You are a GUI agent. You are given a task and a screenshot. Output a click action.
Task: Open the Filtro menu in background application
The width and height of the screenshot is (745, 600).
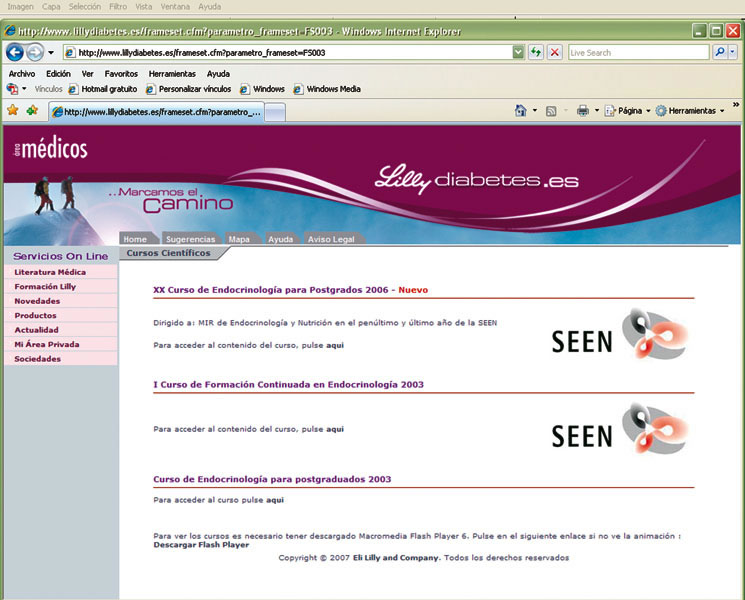pos(118,7)
